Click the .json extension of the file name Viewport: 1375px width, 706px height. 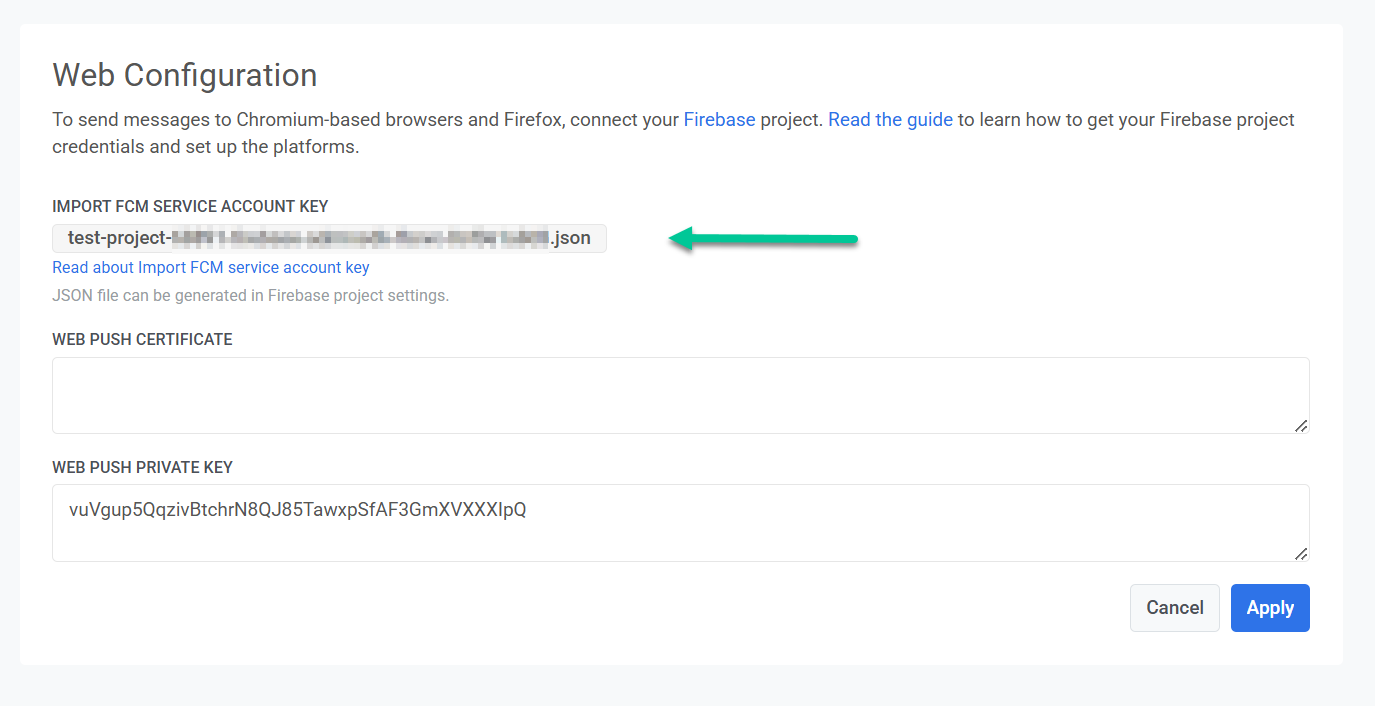(x=571, y=239)
